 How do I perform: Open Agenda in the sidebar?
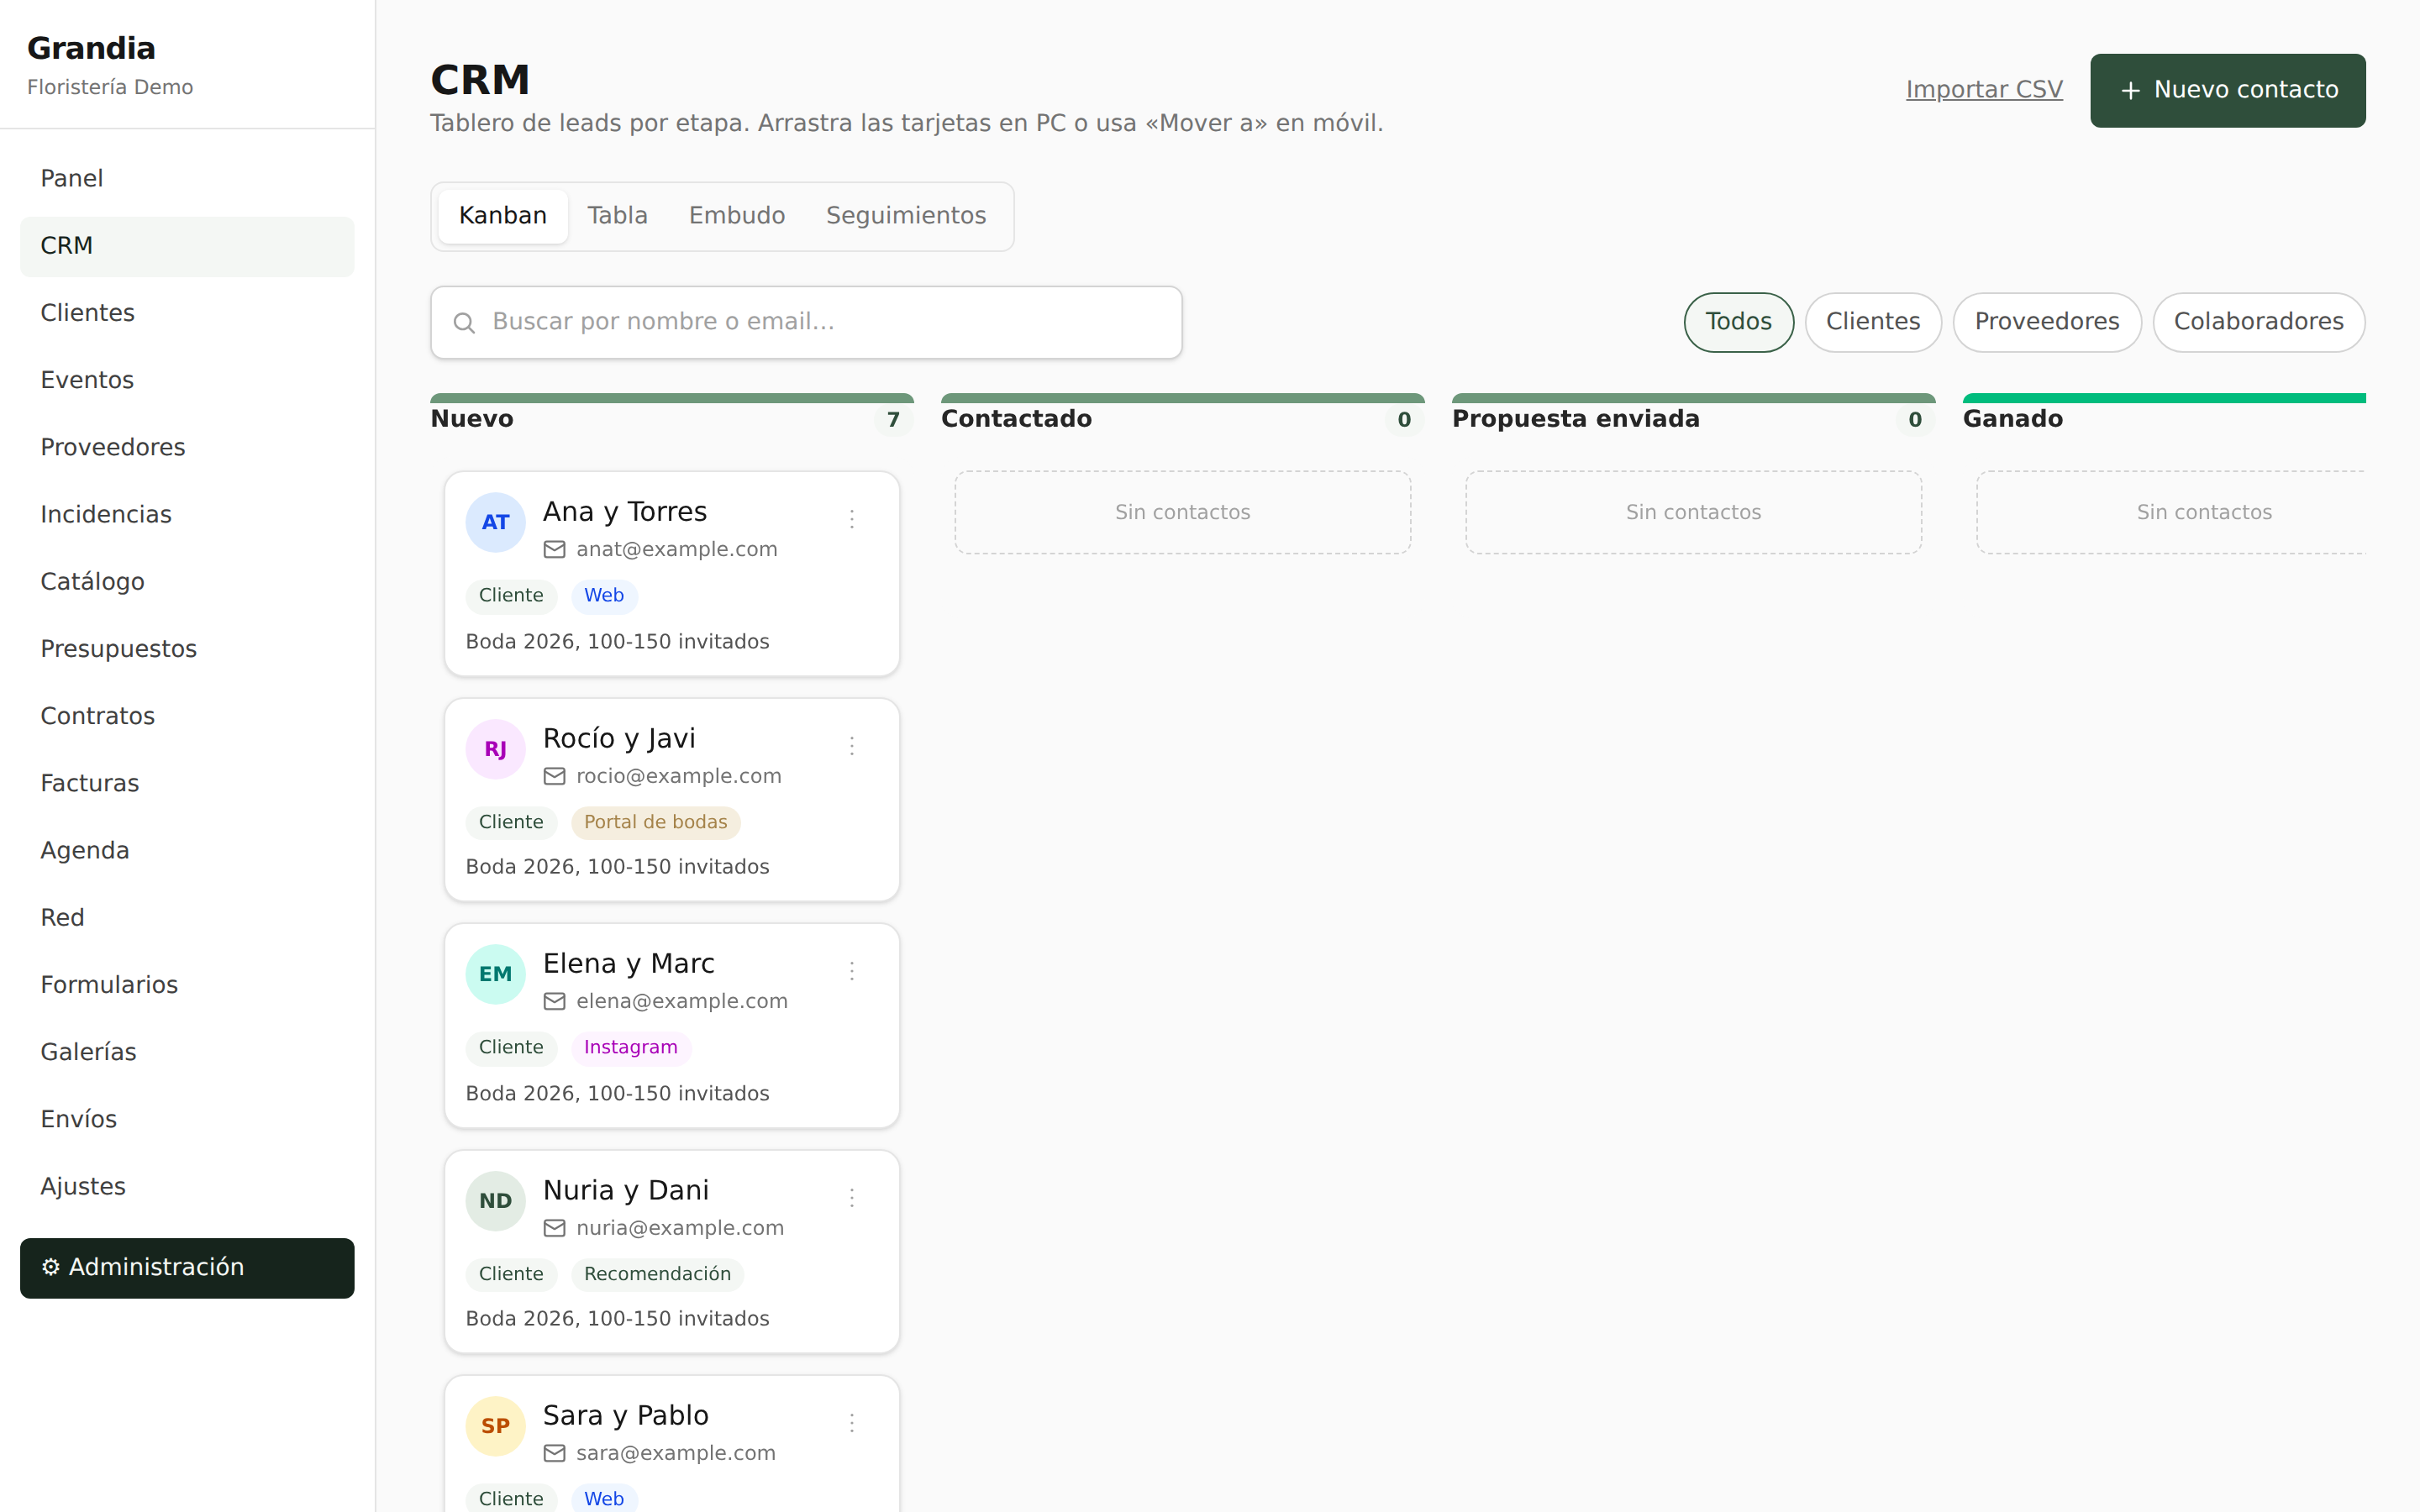click(x=187, y=851)
